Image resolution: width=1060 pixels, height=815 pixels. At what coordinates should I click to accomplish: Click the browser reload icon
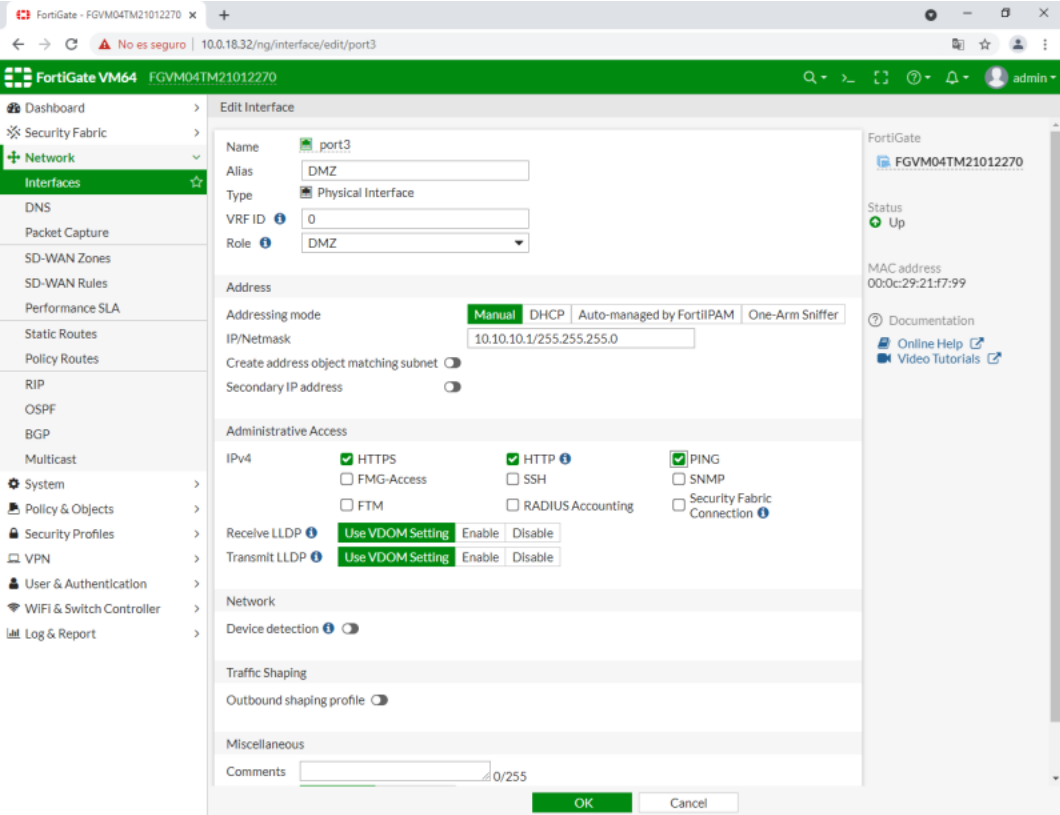point(71,44)
